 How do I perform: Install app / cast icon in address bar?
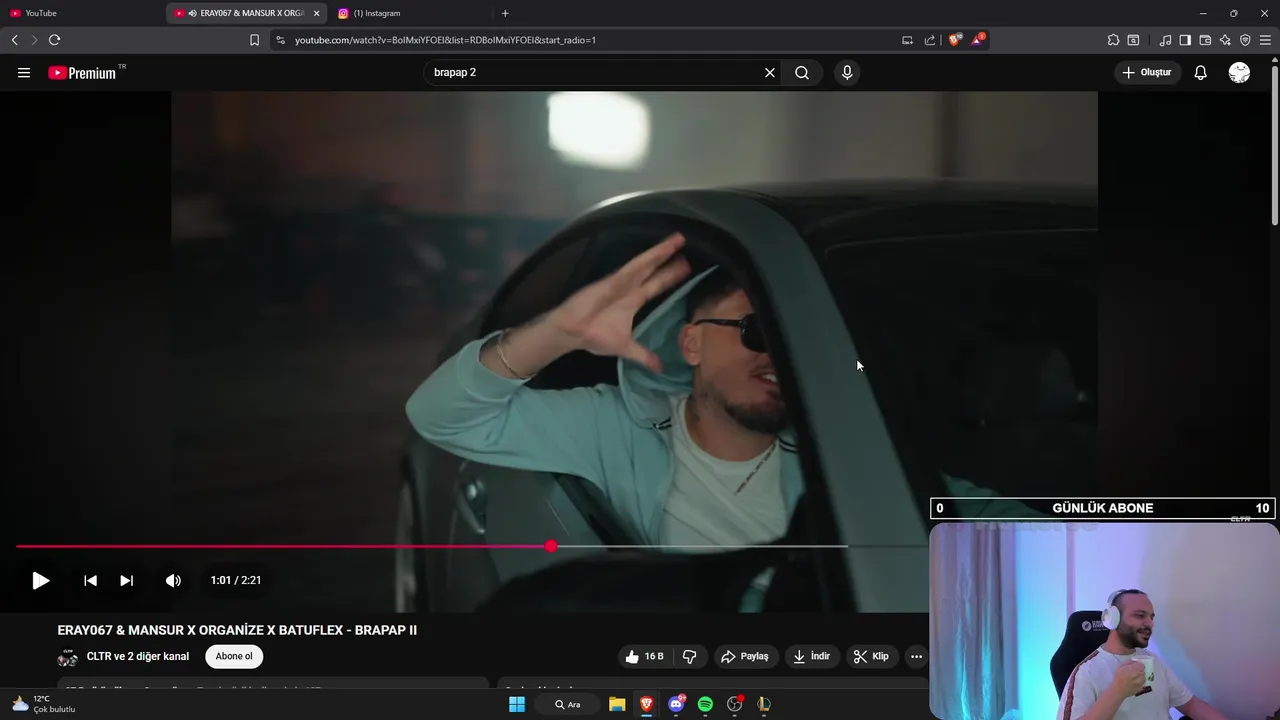tap(907, 40)
